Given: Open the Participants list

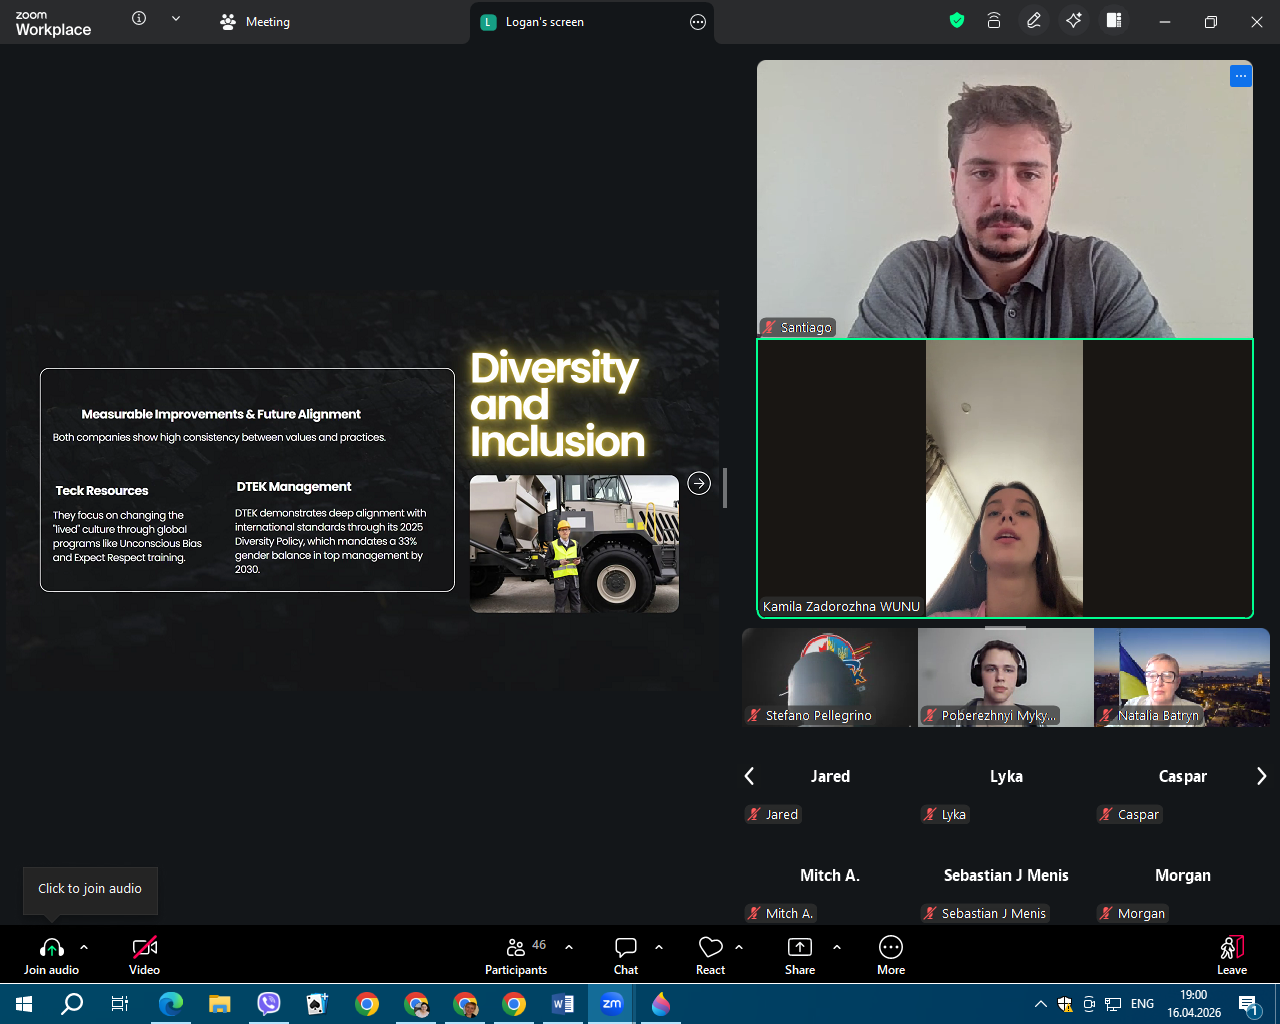Looking at the screenshot, I should tap(516, 955).
